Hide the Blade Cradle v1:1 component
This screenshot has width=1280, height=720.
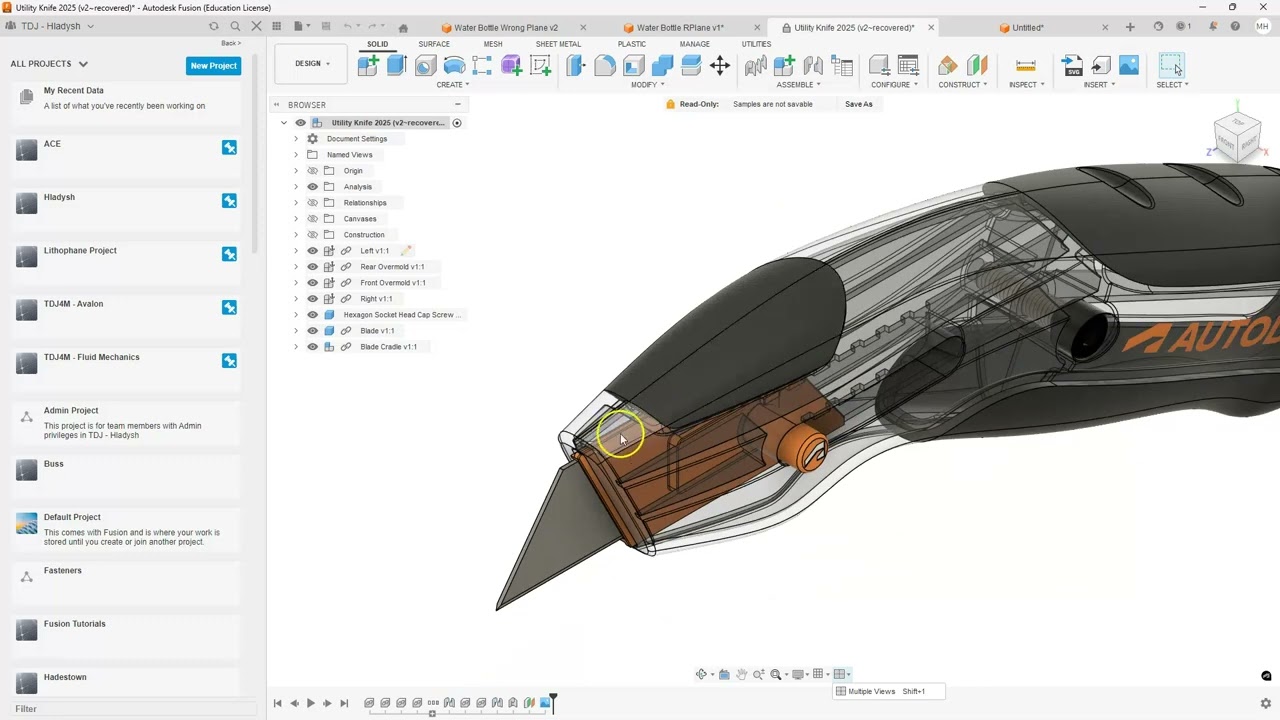[312, 347]
